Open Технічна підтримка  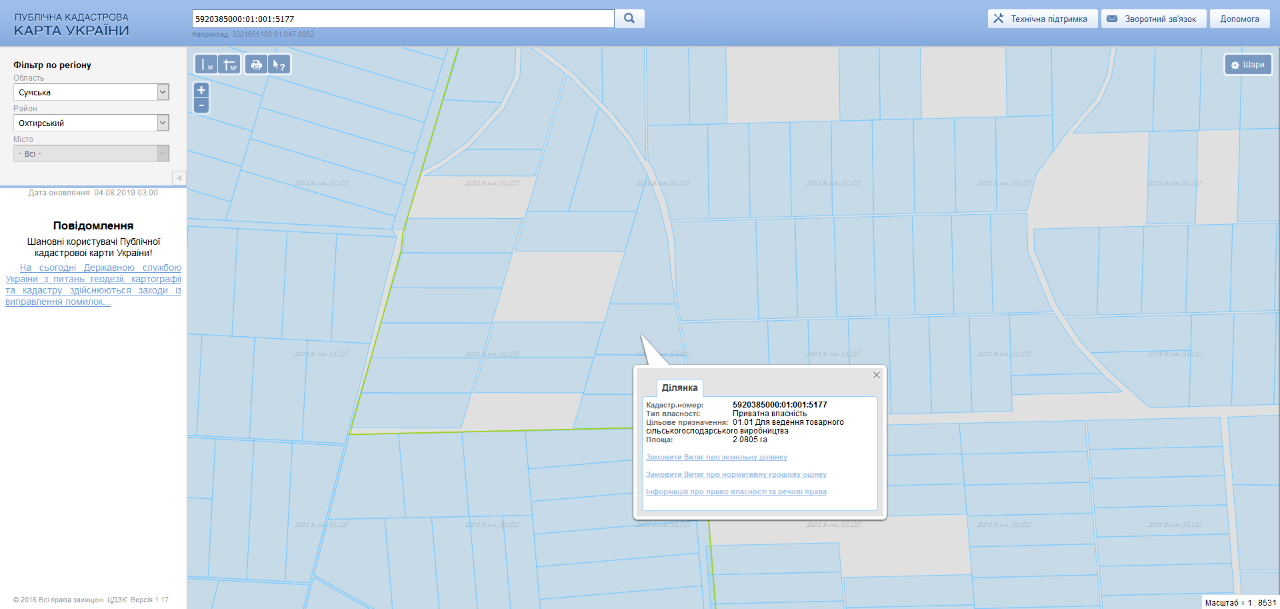click(x=1042, y=18)
